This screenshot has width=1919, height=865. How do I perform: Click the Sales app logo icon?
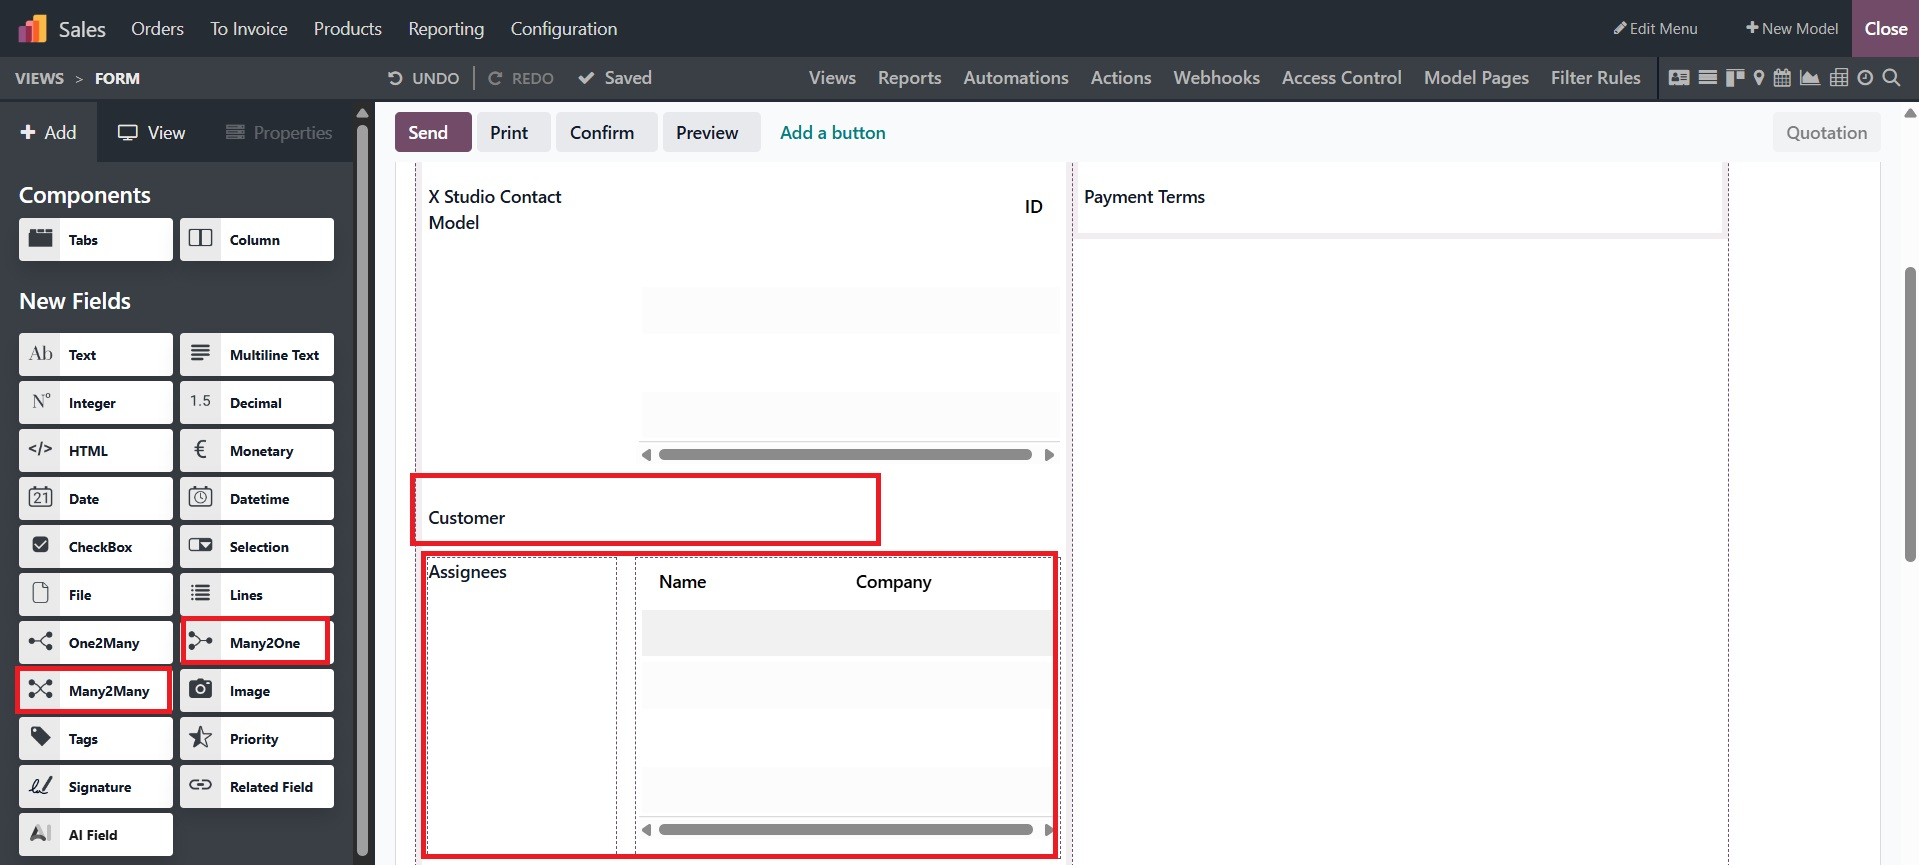(32, 29)
